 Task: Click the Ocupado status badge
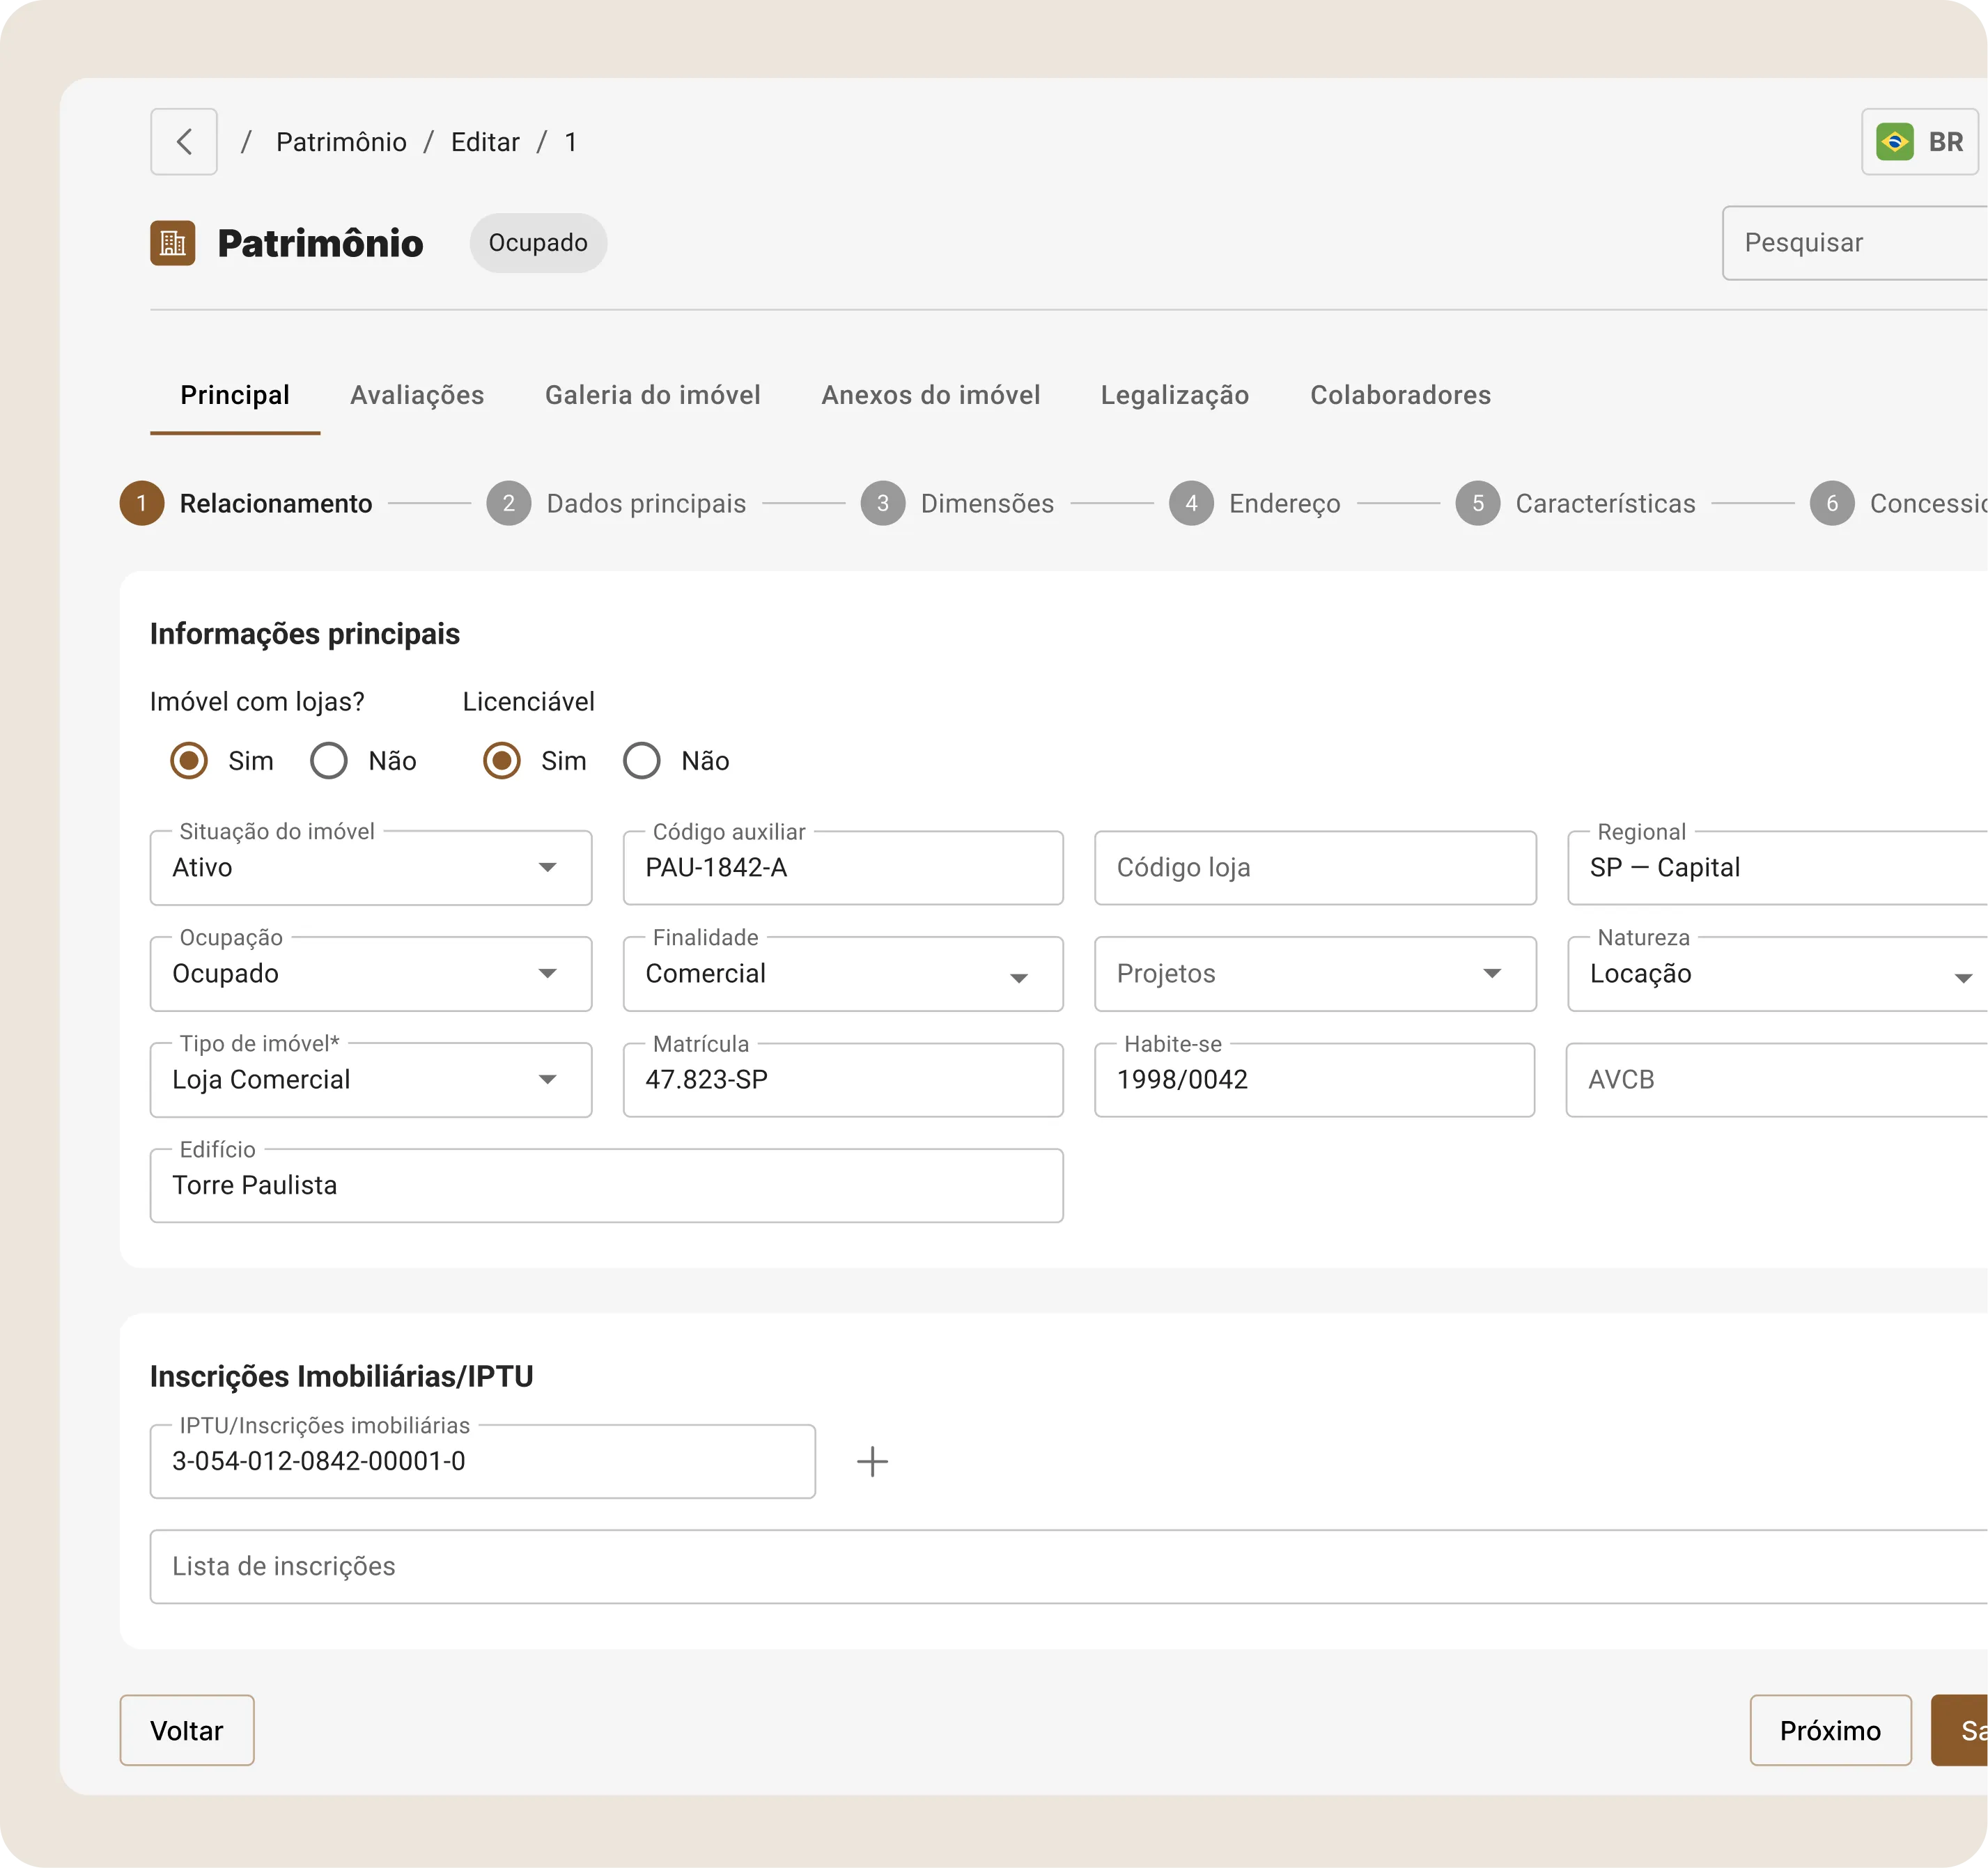coord(538,243)
